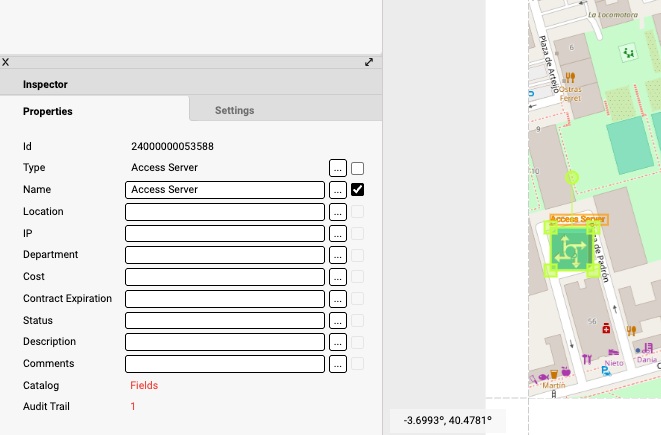
Task: Uncheck the Name field checkbox
Action: tap(357, 189)
